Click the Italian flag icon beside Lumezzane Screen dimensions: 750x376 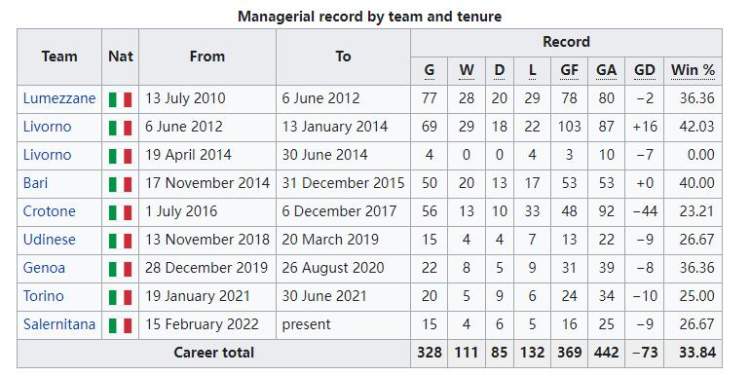[120, 100]
